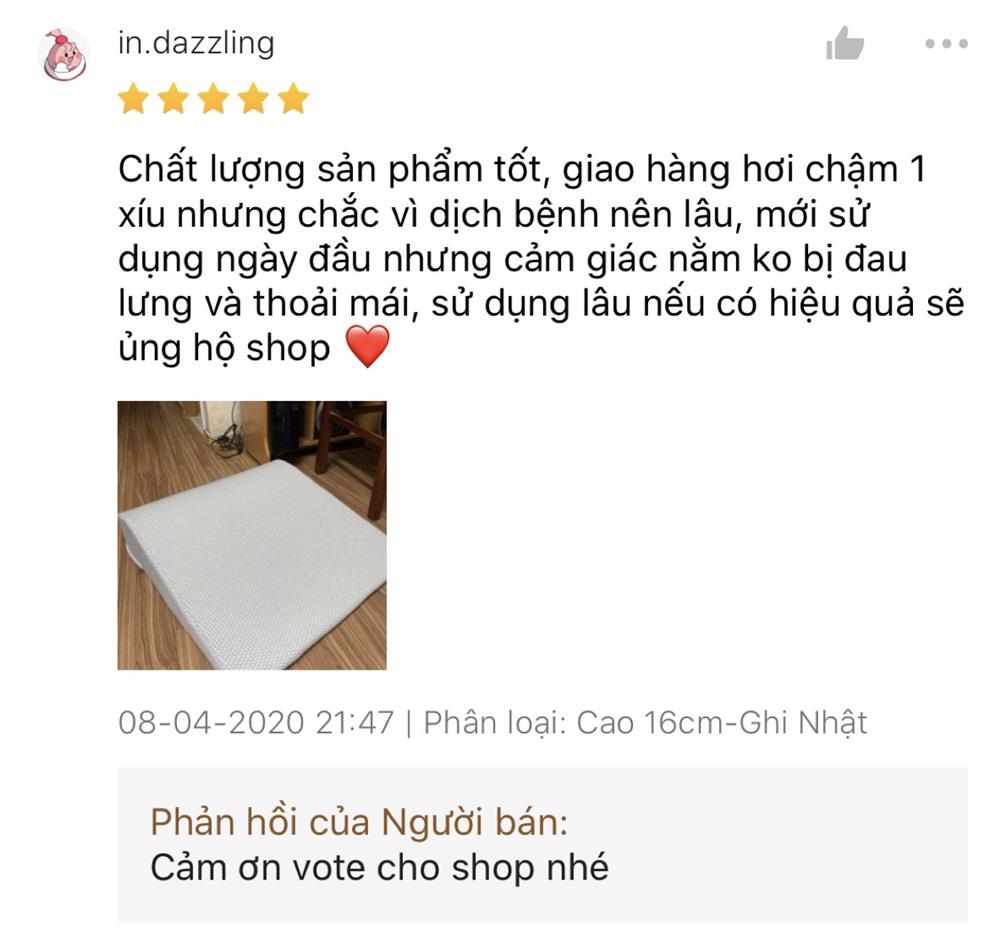This screenshot has width=1000, height=938.
Task: Select the 'Chất lượng sản phẩm tốt' line
Action: [x=521, y=170]
